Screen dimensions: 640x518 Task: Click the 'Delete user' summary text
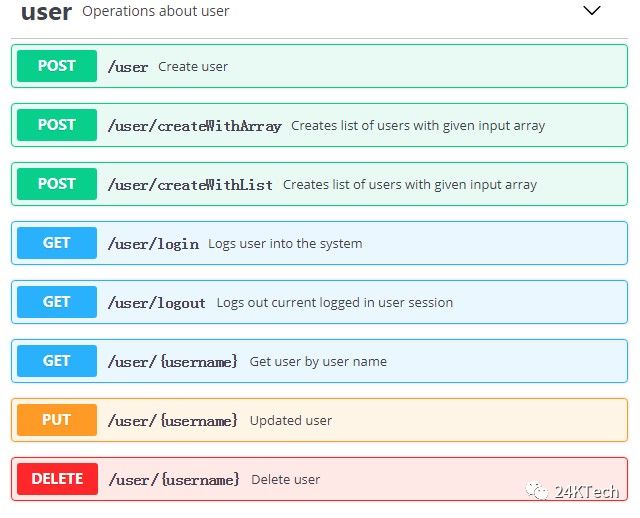[285, 480]
